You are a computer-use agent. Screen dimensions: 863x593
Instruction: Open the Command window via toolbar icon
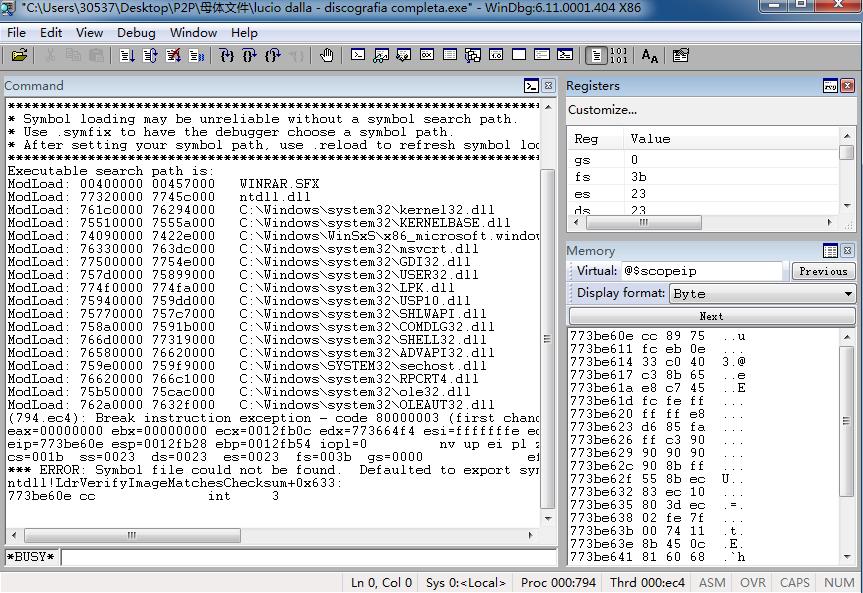point(358,56)
